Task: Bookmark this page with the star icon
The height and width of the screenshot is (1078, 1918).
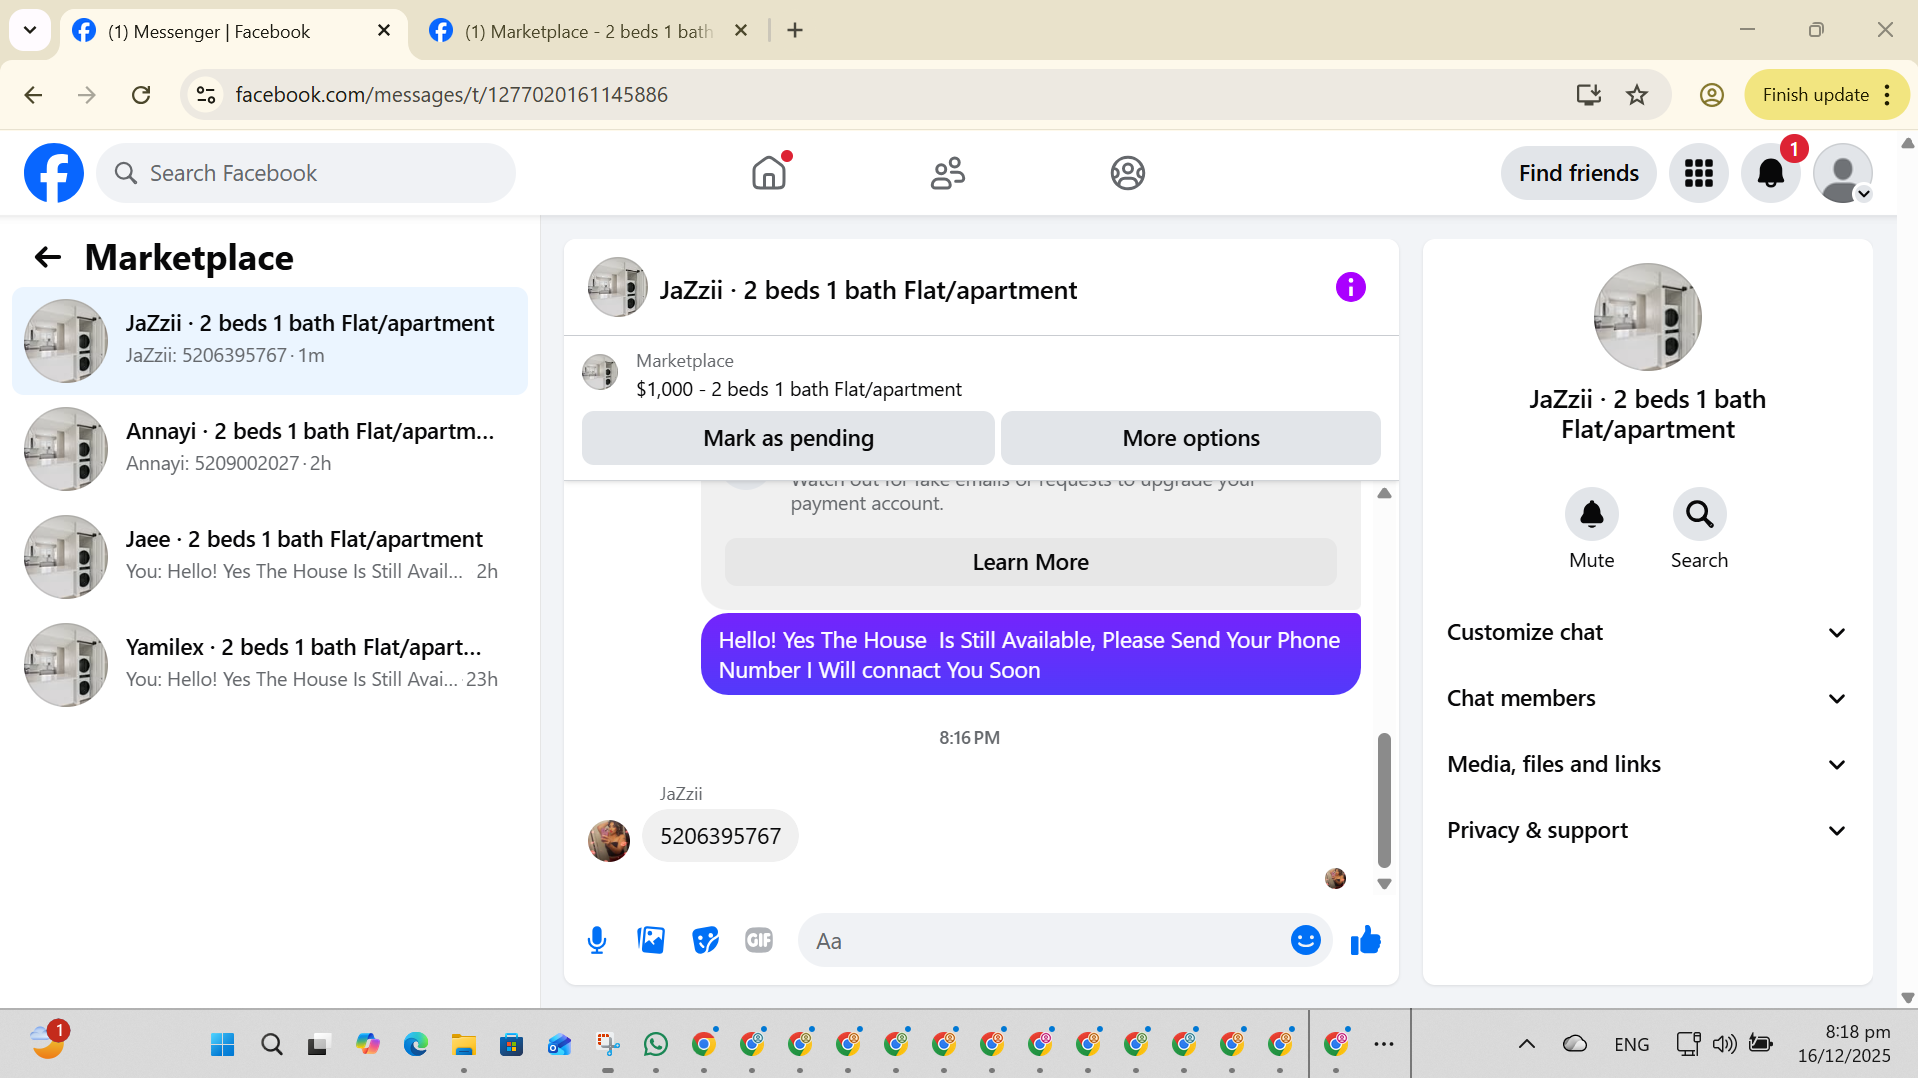Action: [x=1637, y=95]
